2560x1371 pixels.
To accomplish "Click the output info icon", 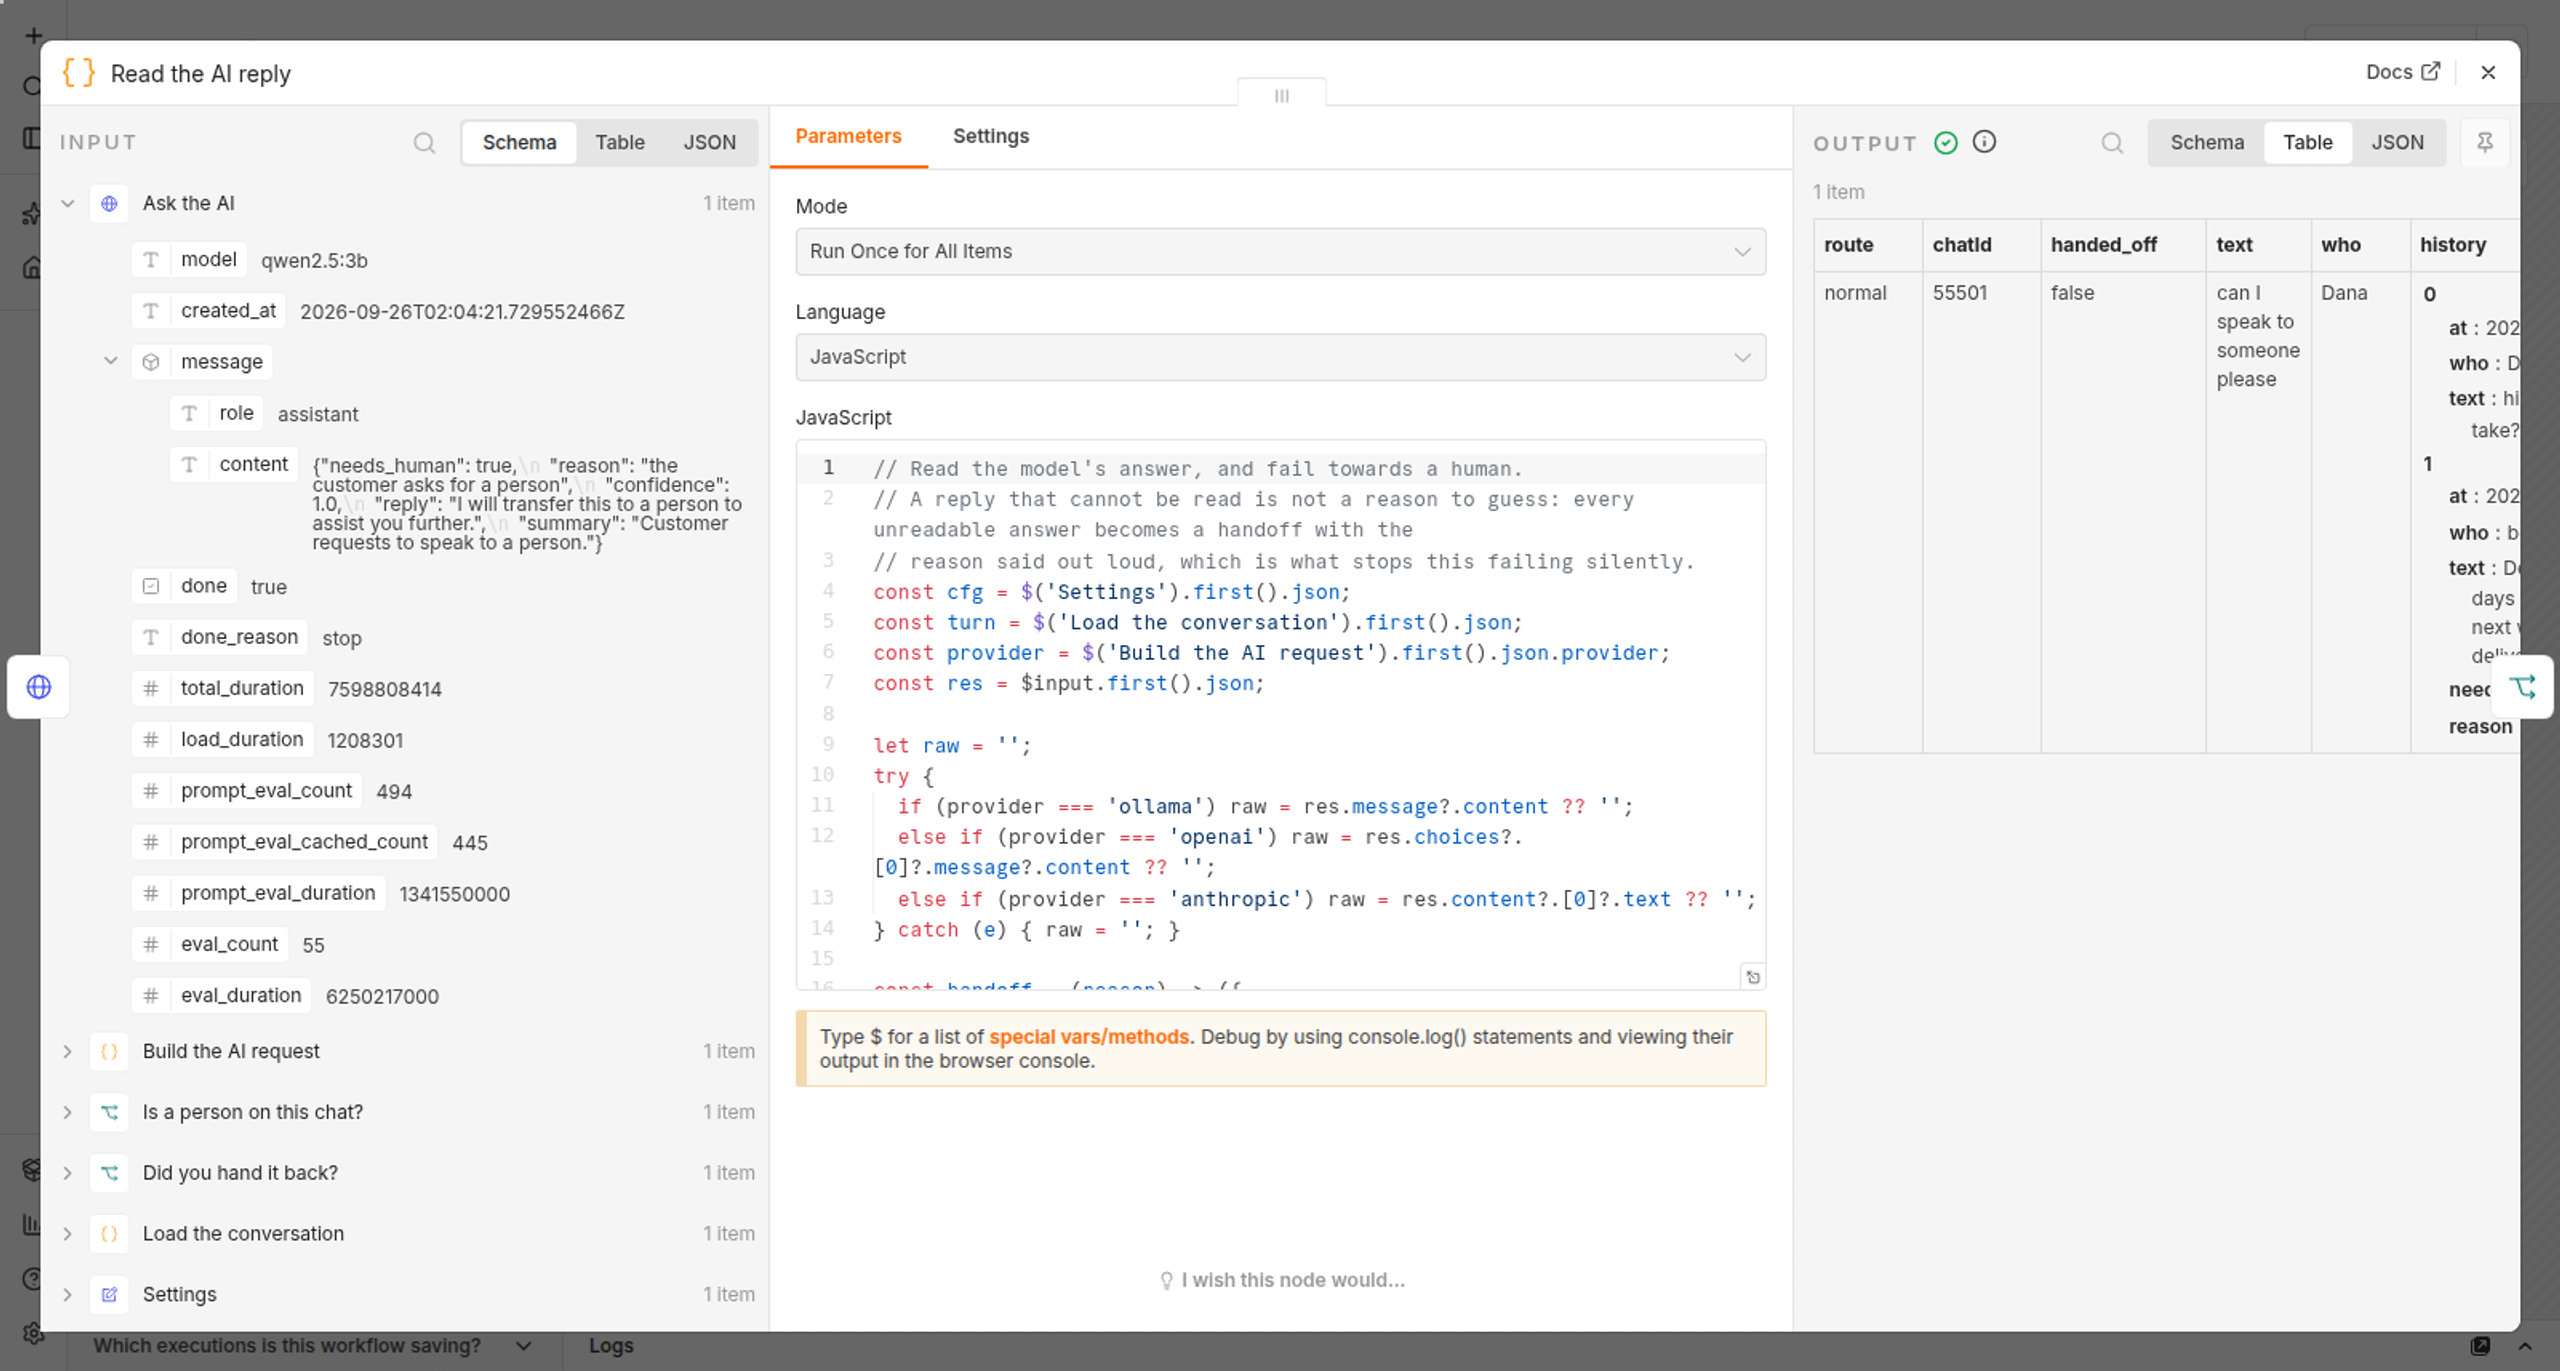I will [x=1984, y=142].
